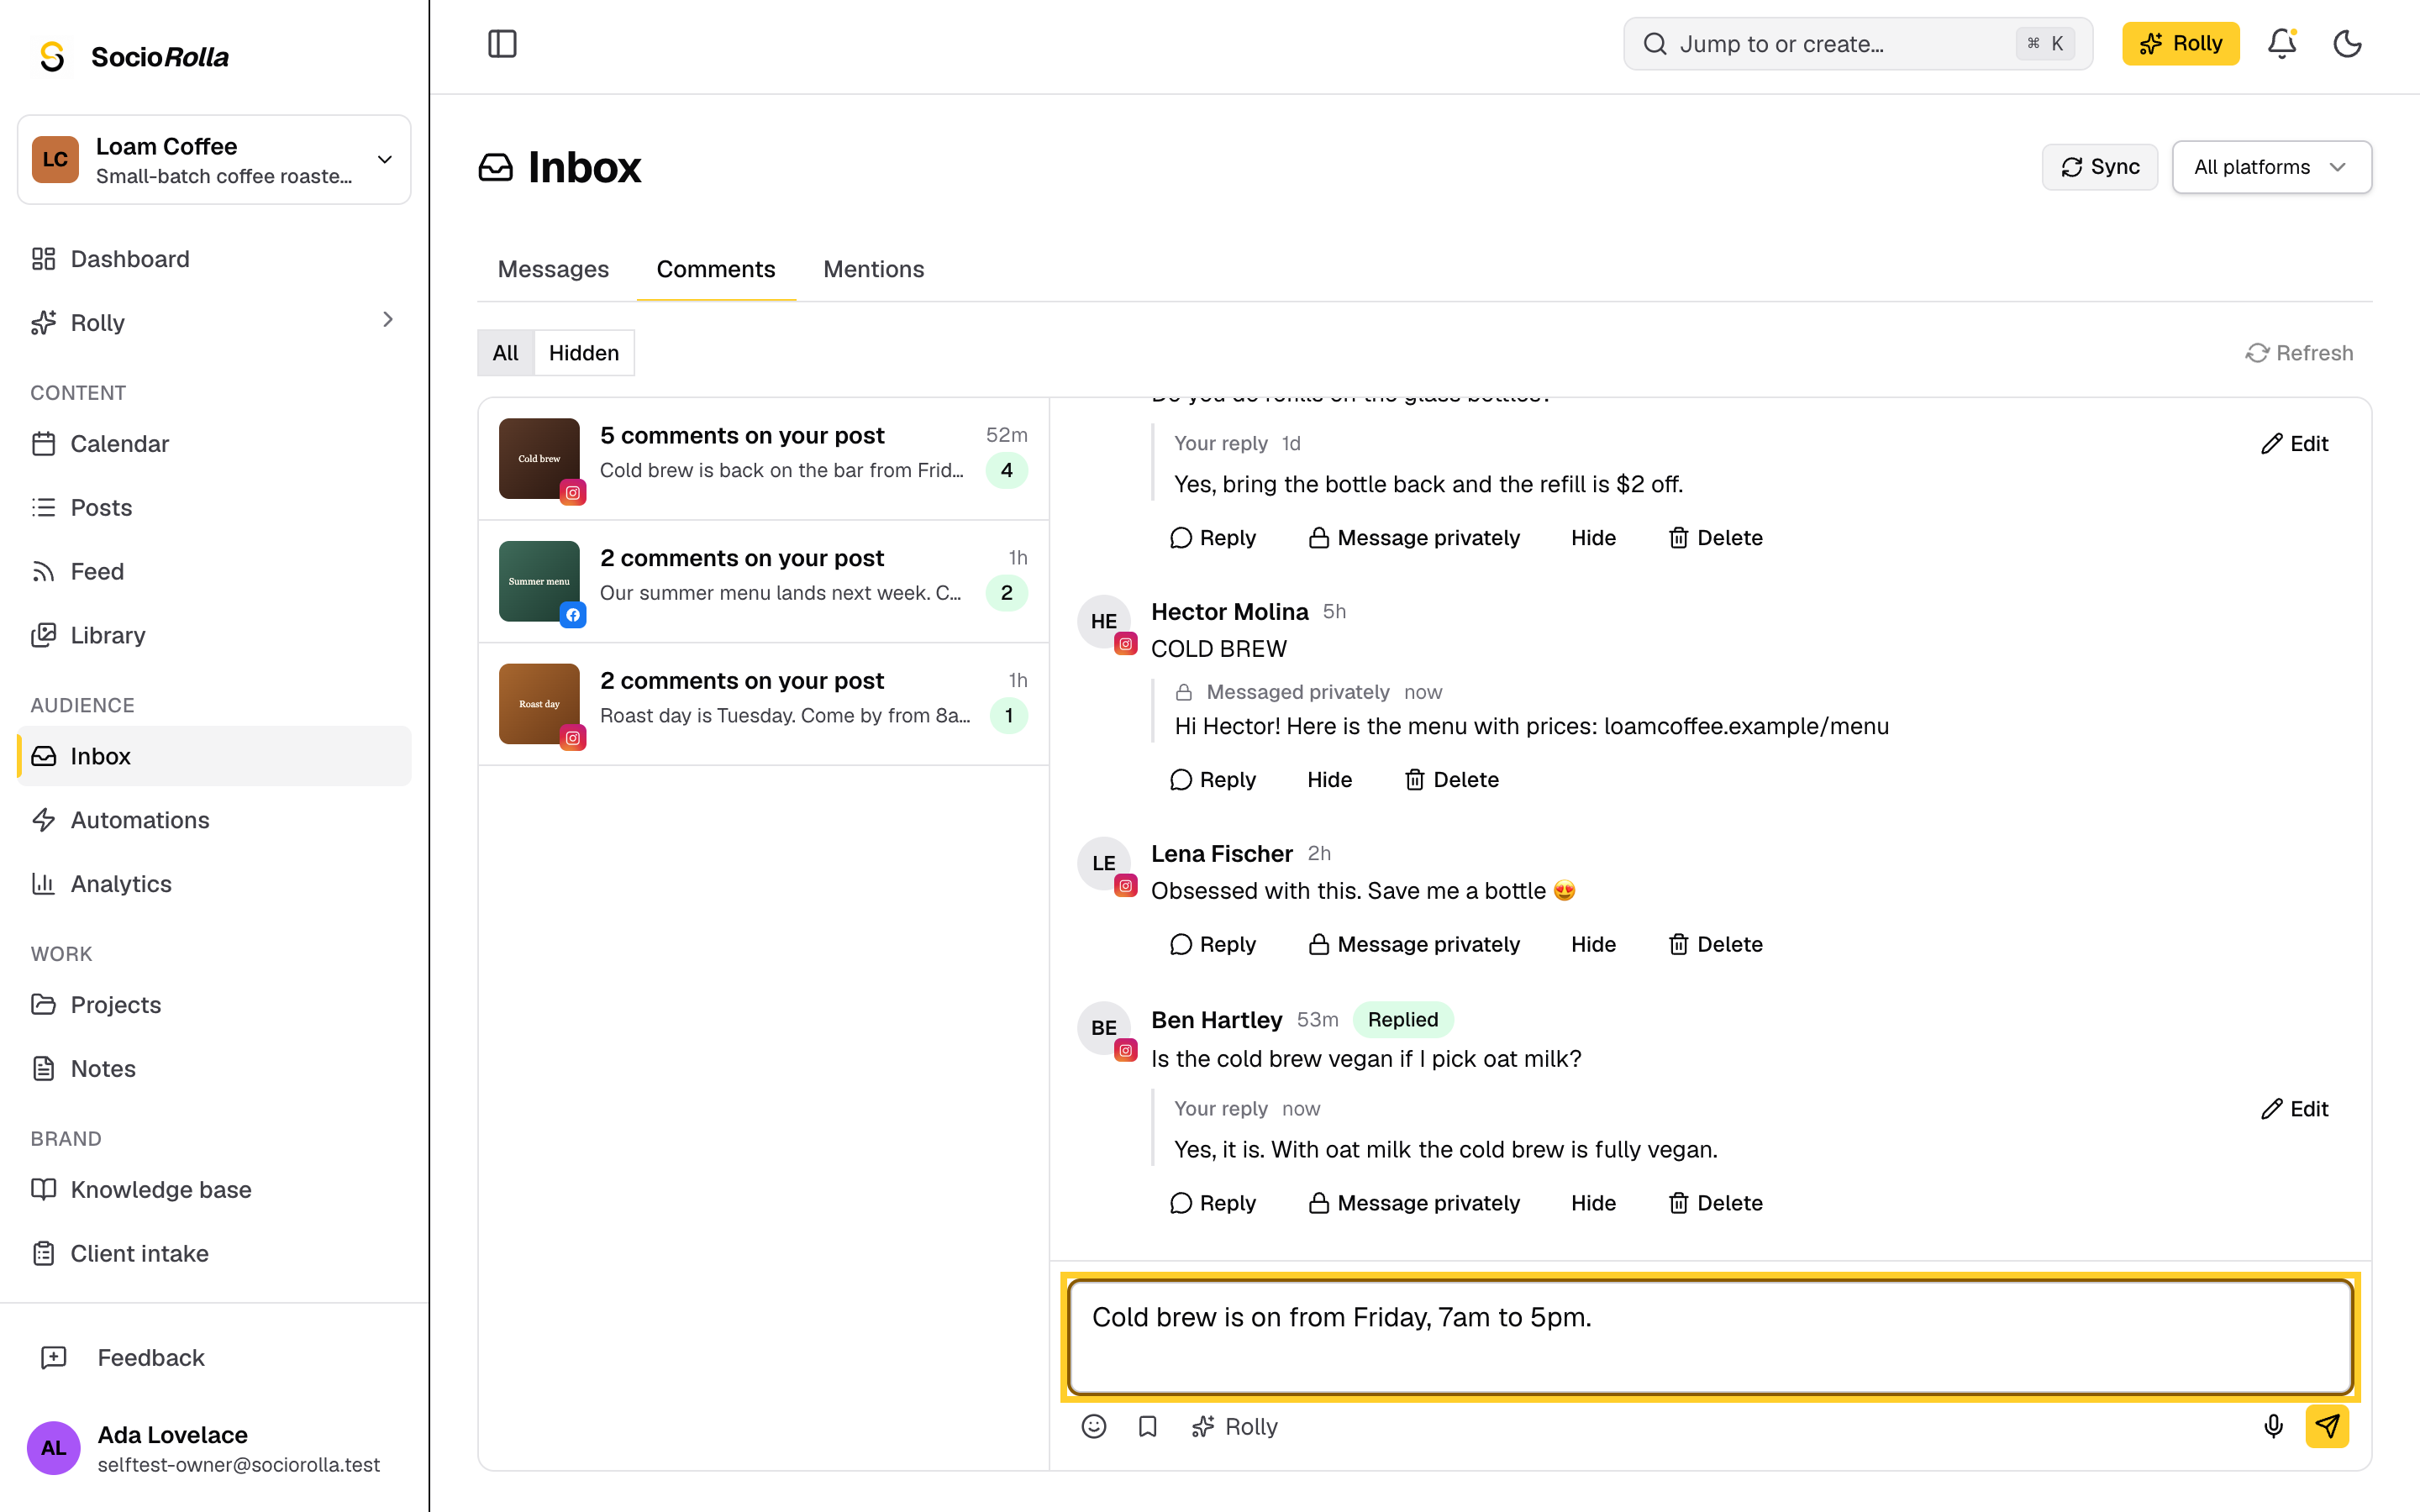Edit your reply to Ben Hartley
Viewport: 2420px width, 1512px height.
(x=2294, y=1109)
